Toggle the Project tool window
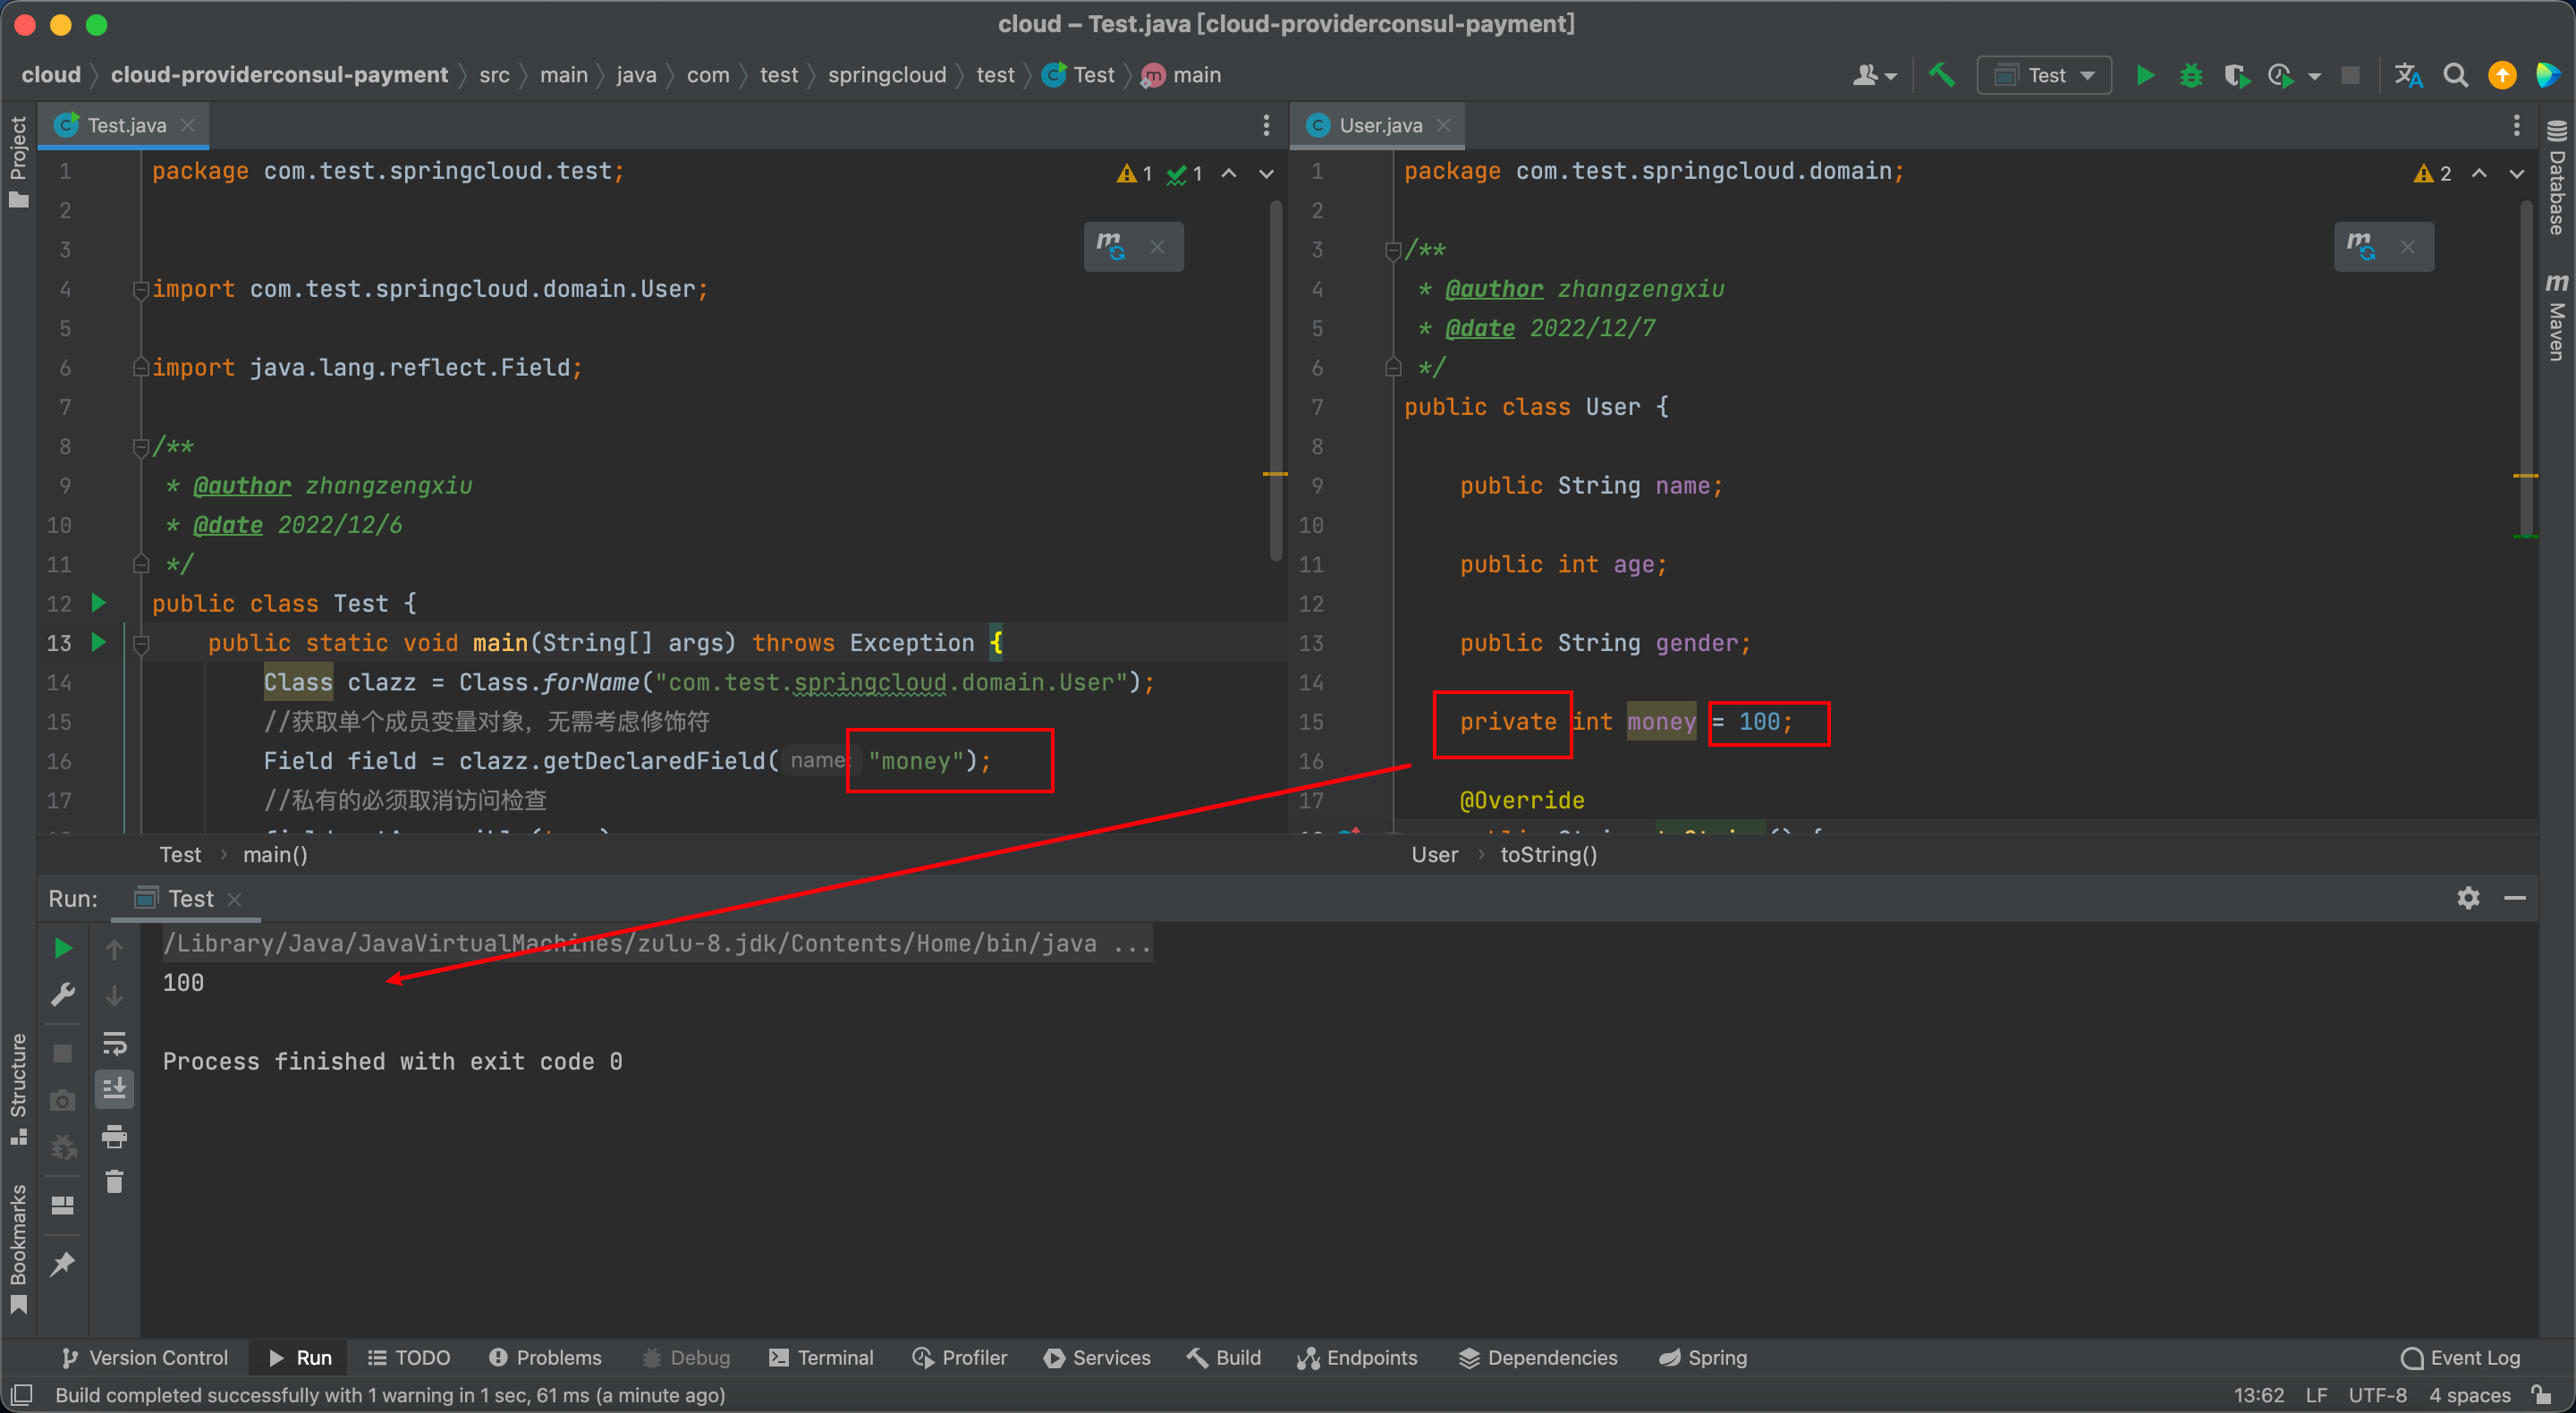The image size is (2576, 1413). (18, 161)
